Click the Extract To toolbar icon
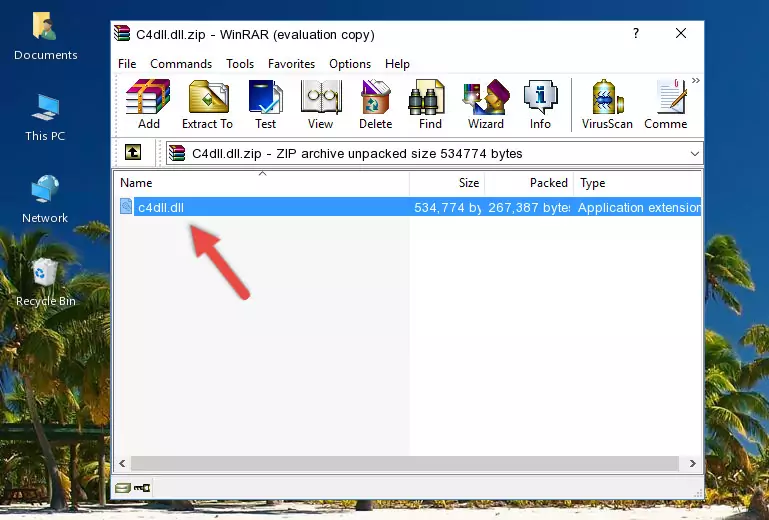 point(207,104)
